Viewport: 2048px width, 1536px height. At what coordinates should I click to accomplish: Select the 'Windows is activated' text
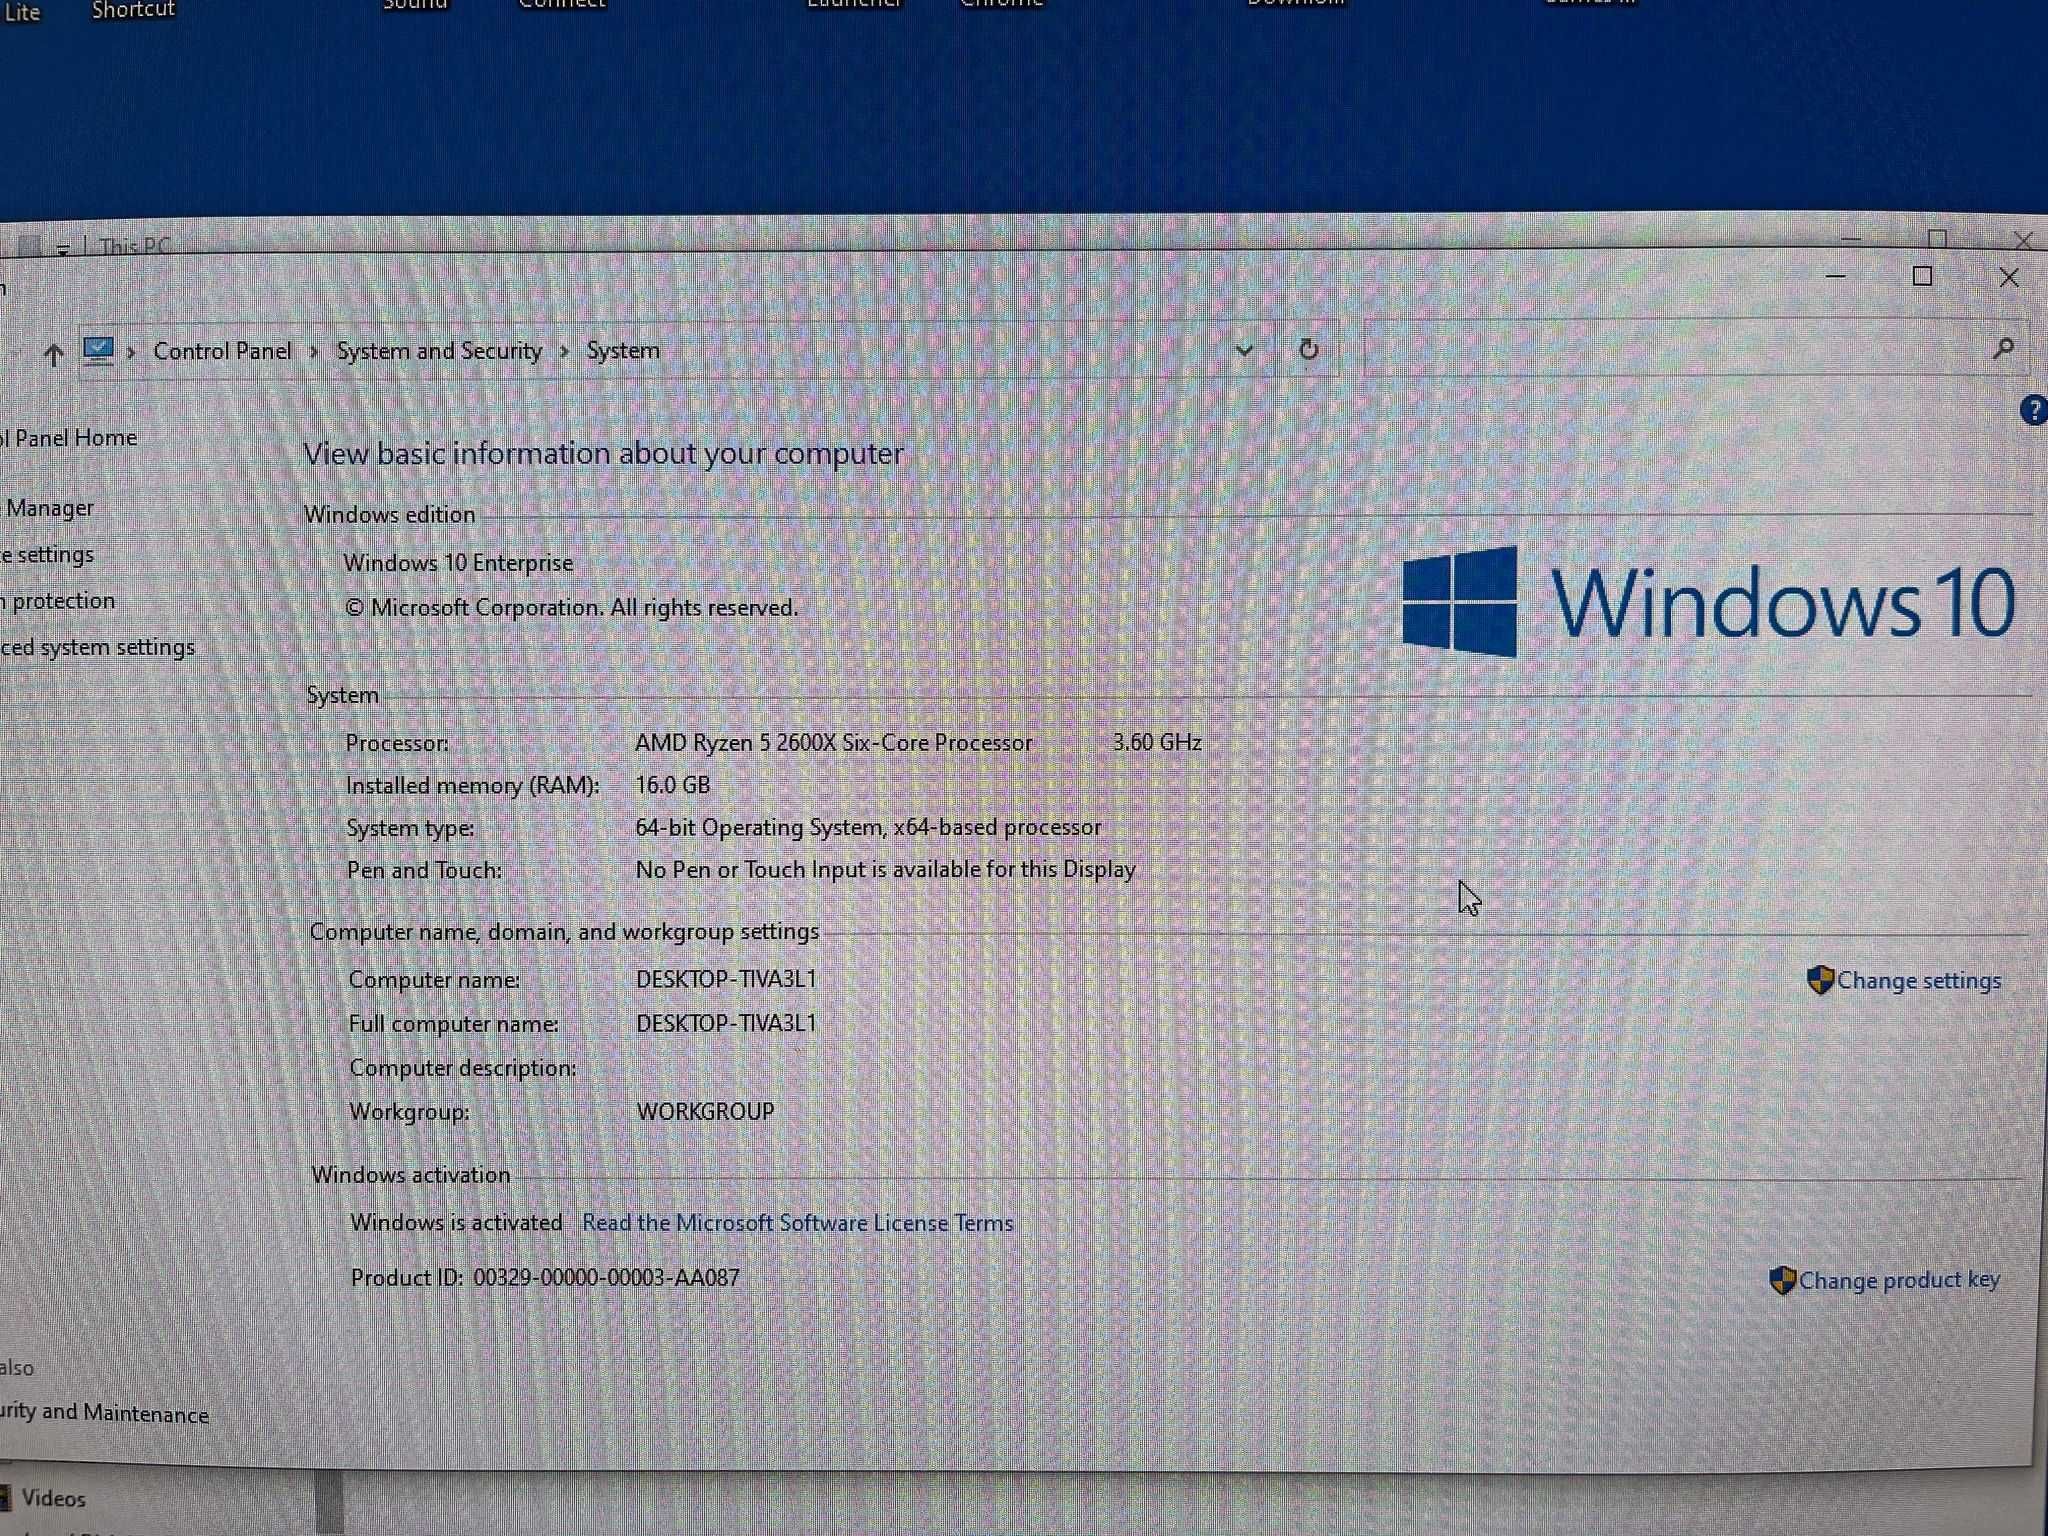point(456,1223)
